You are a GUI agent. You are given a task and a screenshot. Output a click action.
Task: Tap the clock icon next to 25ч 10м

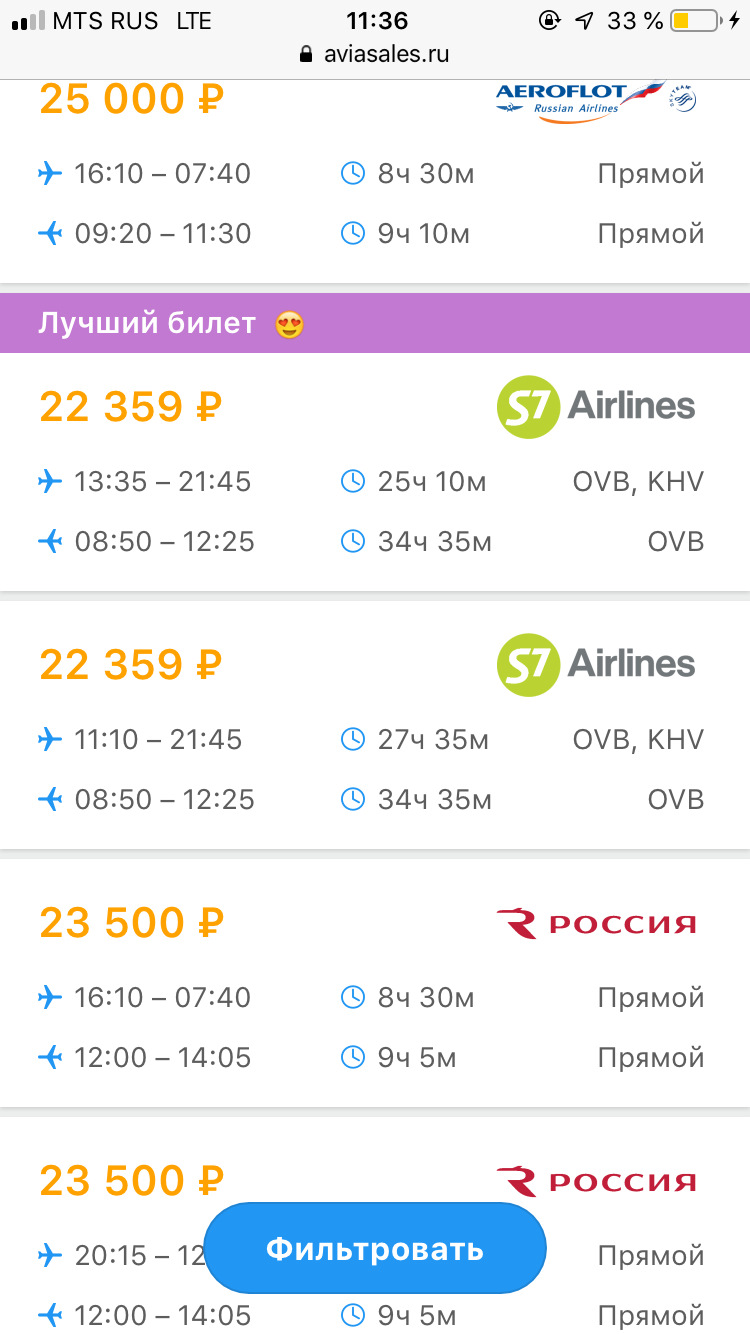coord(353,482)
